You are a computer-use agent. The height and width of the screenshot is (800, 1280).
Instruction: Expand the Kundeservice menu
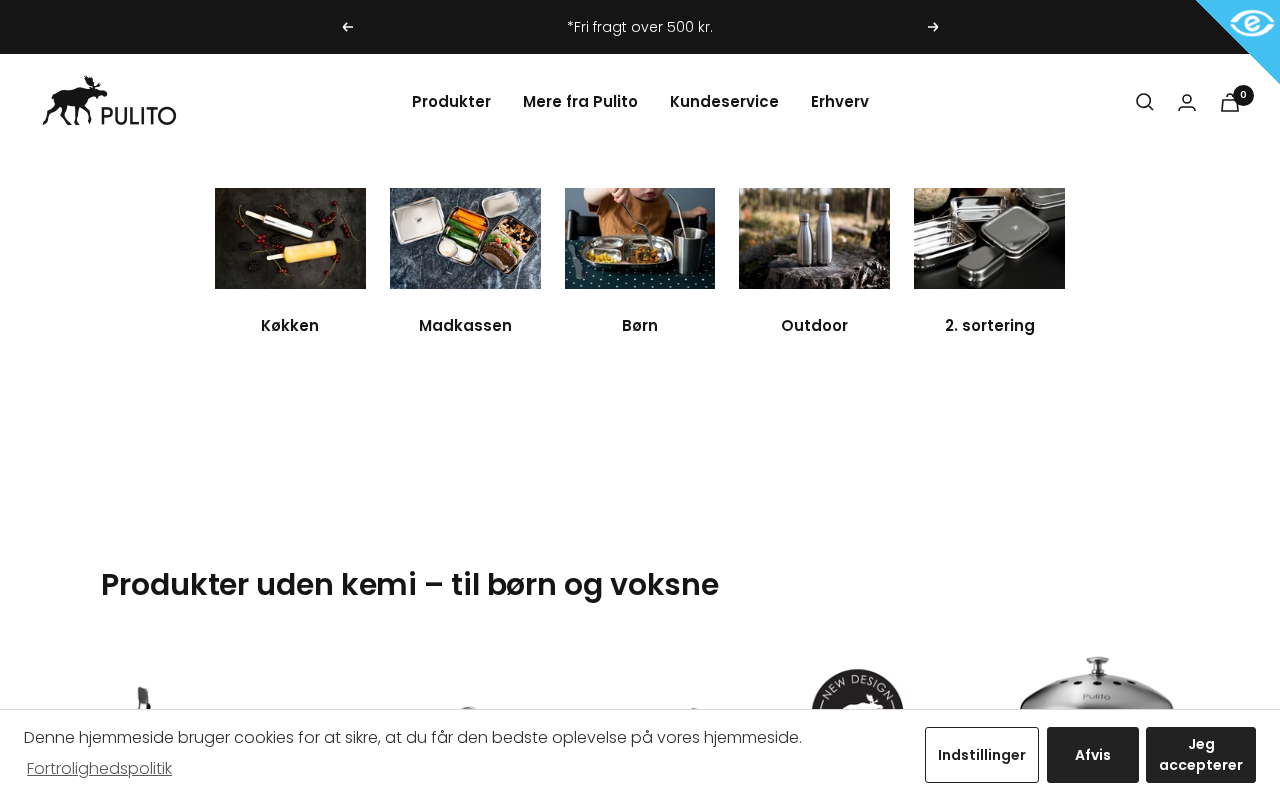coord(724,102)
